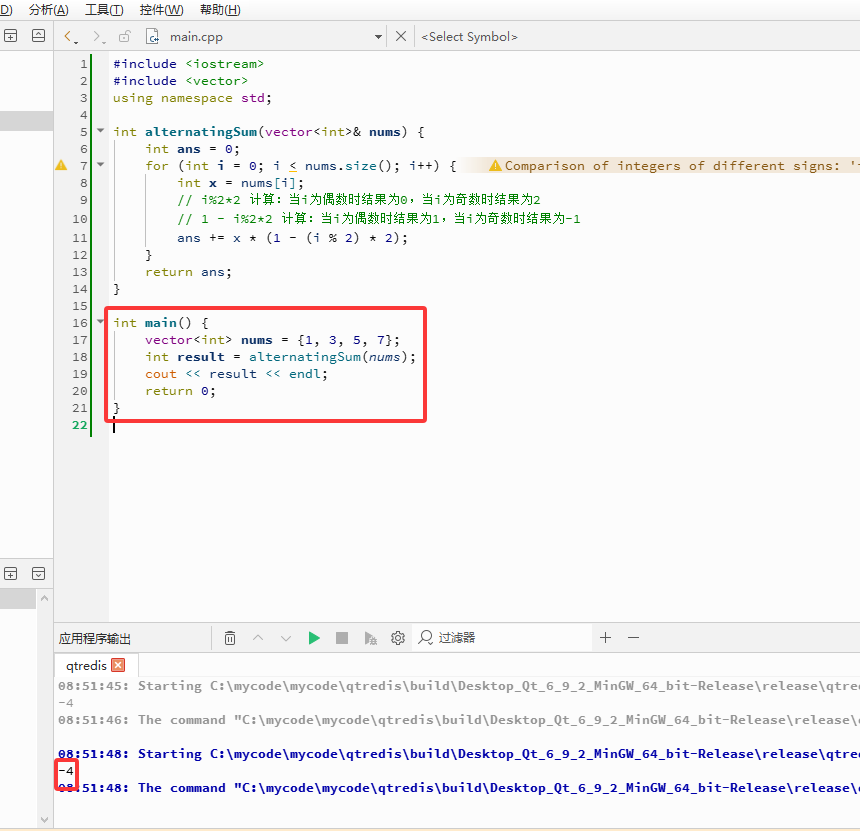This screenshot has width=860, height=831.
Task: Go back in editor navigation history
Action: tap(70, 37)
